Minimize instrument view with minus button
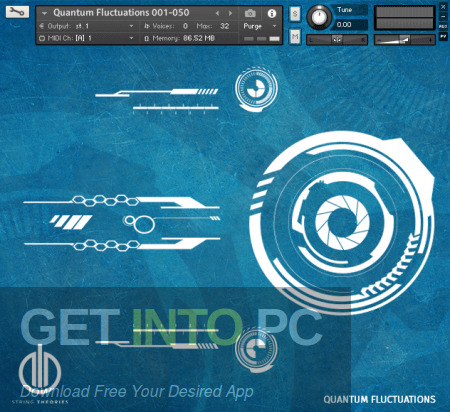Viewport: 450px width, 412px height. [x=443, y=17]
